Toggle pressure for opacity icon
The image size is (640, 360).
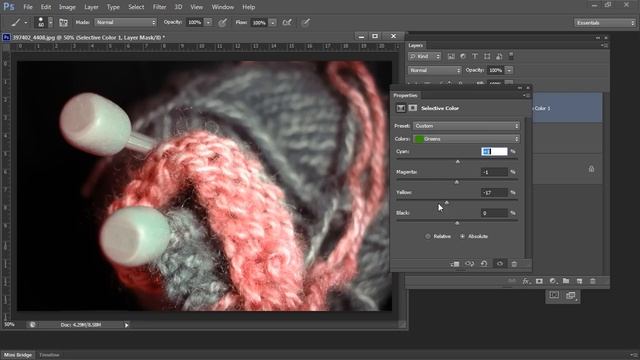(222, 22)
